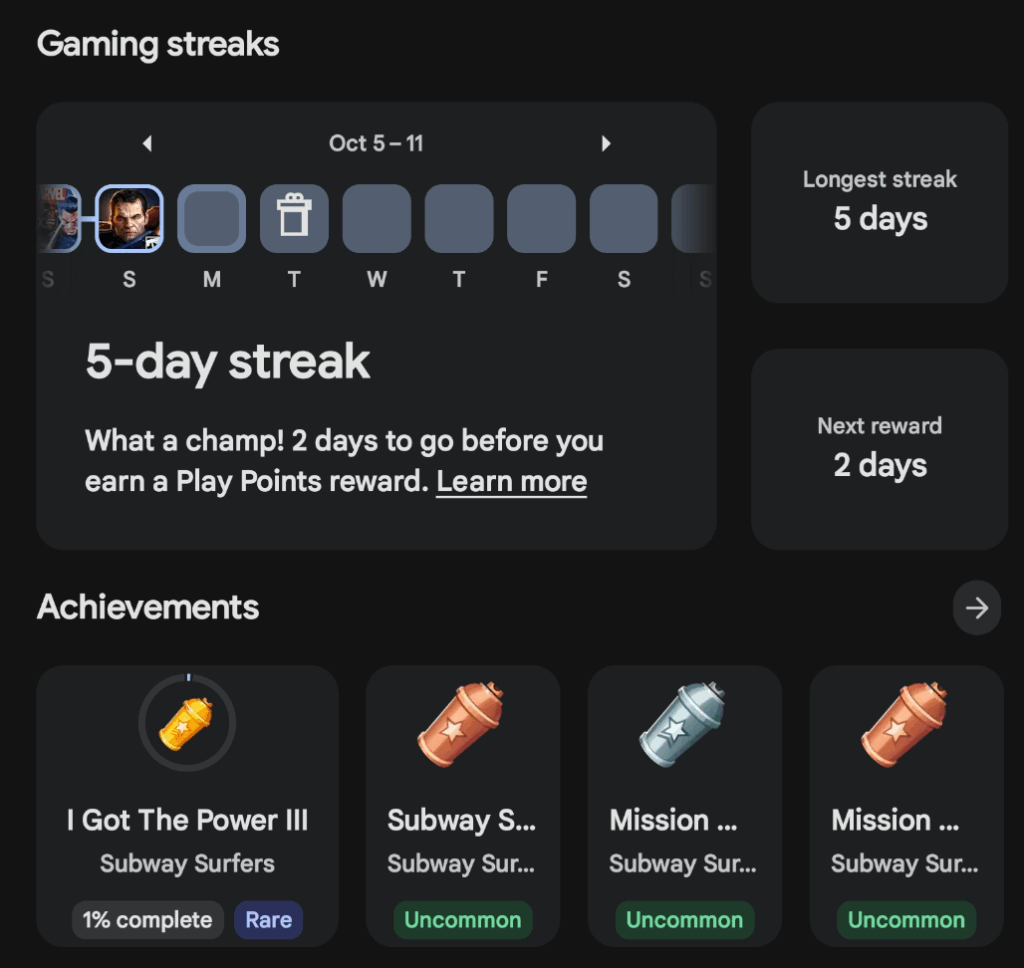Open the Next reward card
This screenshot has height=968, width=1024.
click(879, 449)
